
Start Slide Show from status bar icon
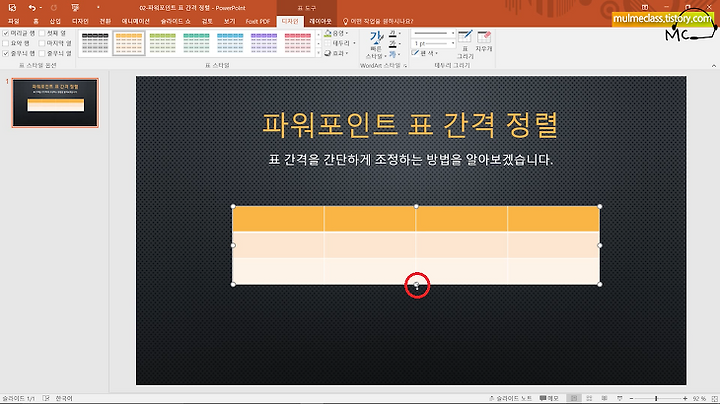tap(619, 398)
